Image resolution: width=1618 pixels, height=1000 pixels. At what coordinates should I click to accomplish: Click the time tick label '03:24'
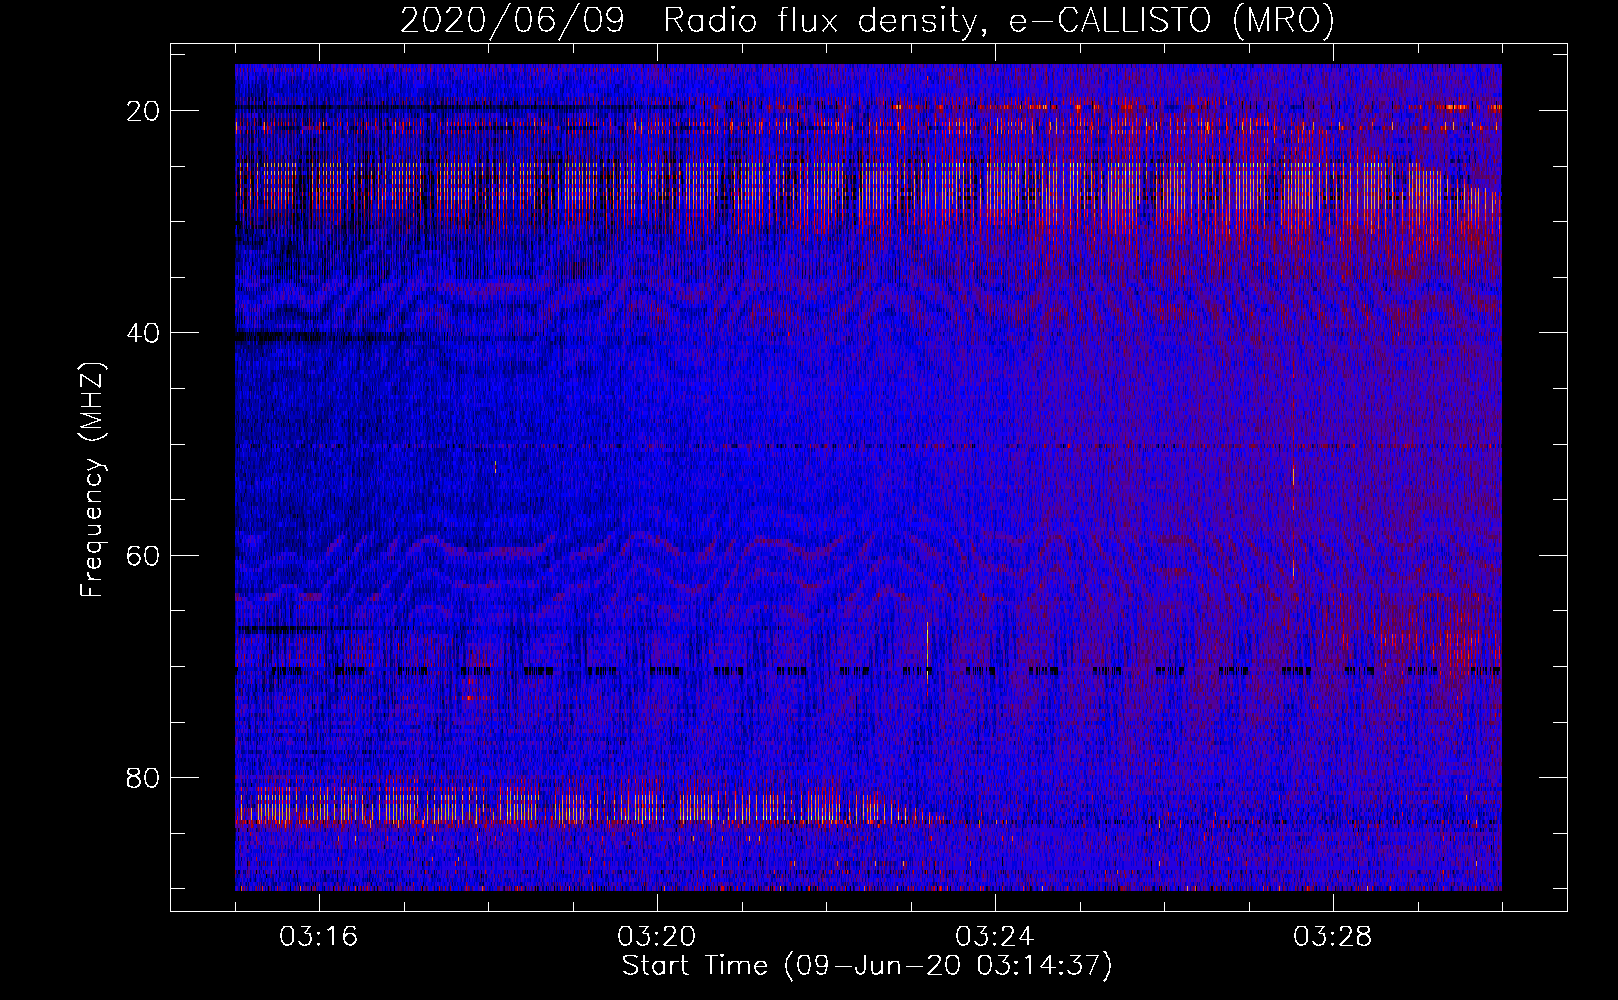(x=995, y=937)
